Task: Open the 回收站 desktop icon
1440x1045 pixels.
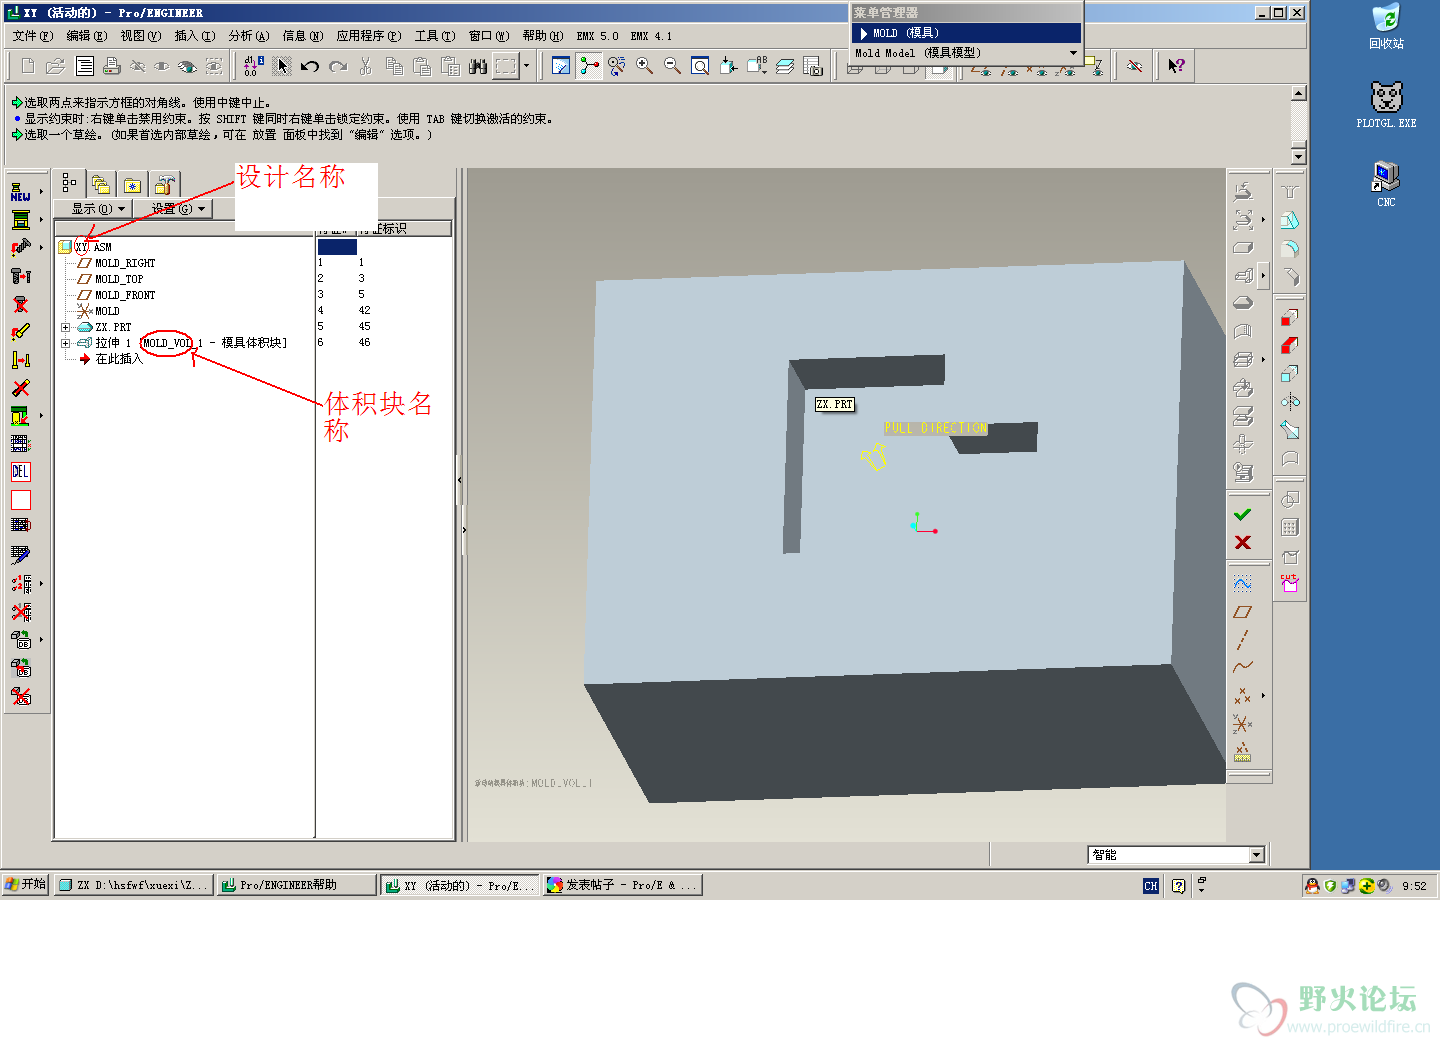Action: 1386,28
